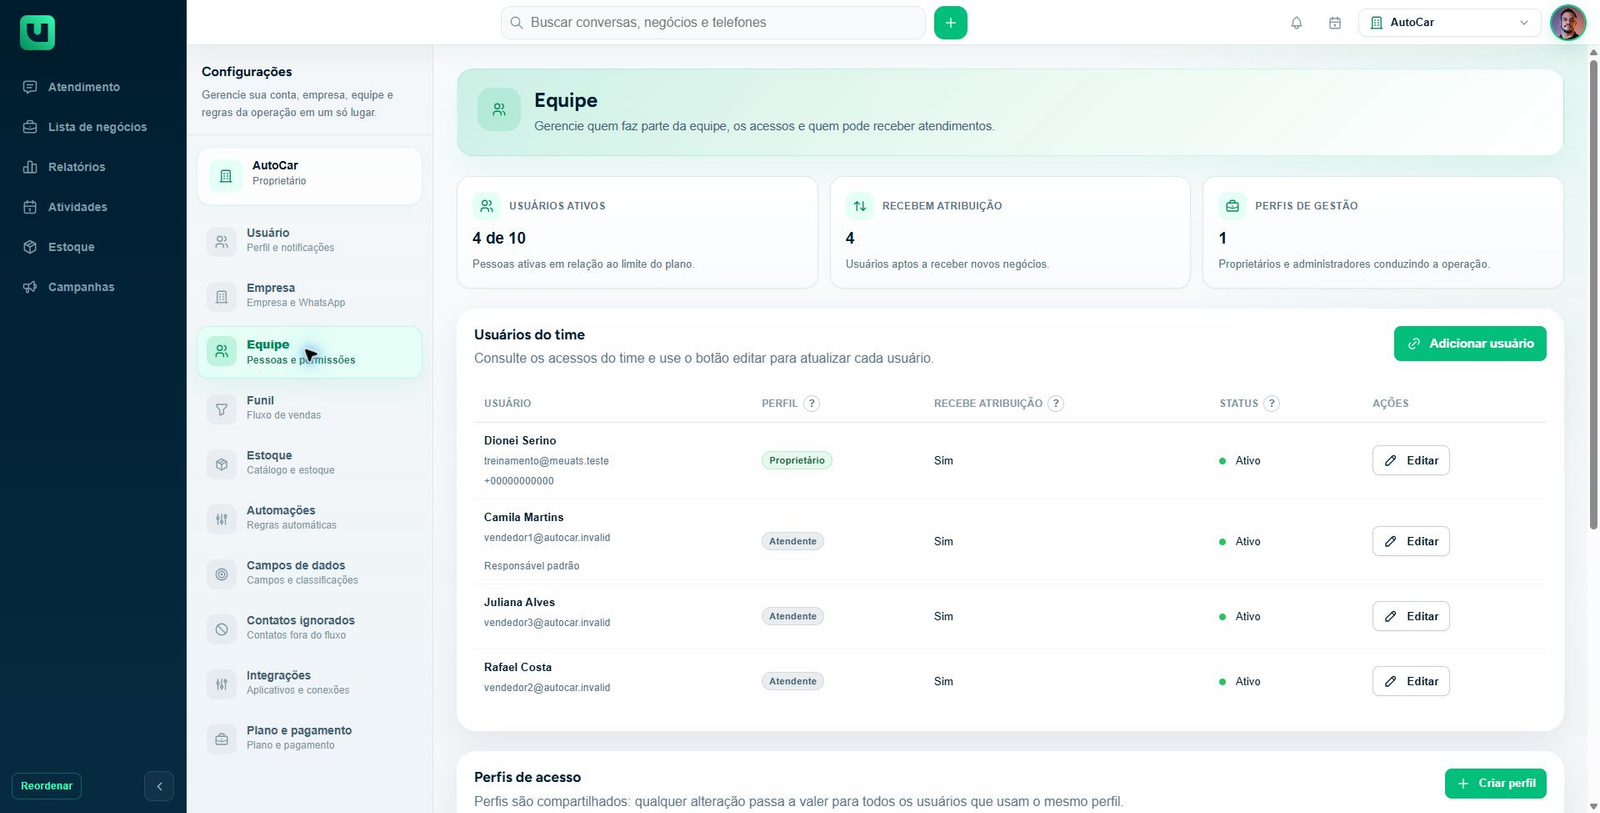Edit user Camila Martins
1600x813 pixels.
click(x=1411, y=541)
